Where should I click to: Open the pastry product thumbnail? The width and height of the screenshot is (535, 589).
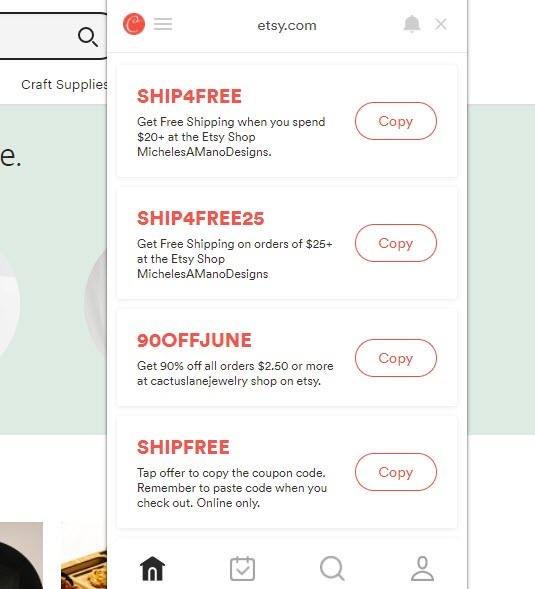coord(84,568)
